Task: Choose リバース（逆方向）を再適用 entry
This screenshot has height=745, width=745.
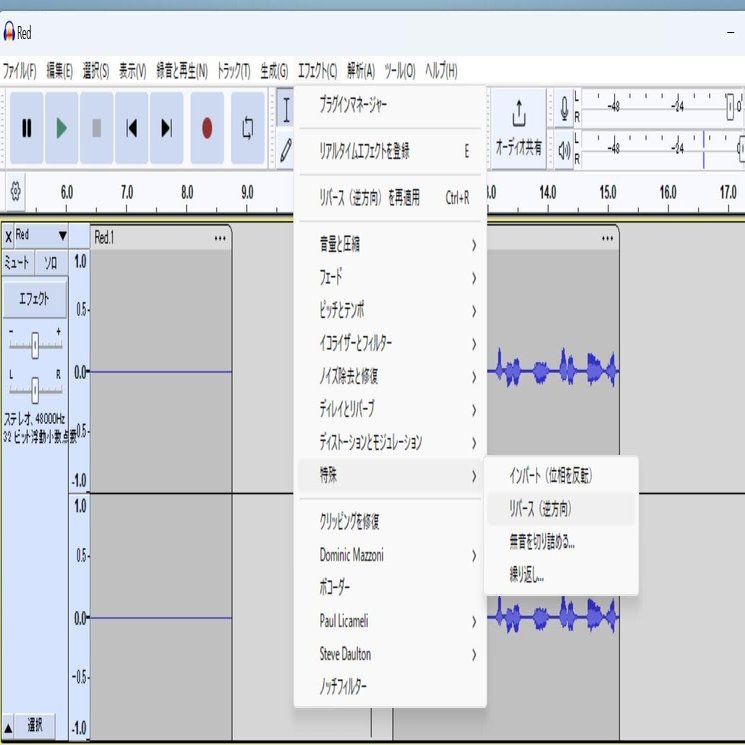Action: pyautogui.click(x=390, y=197)
